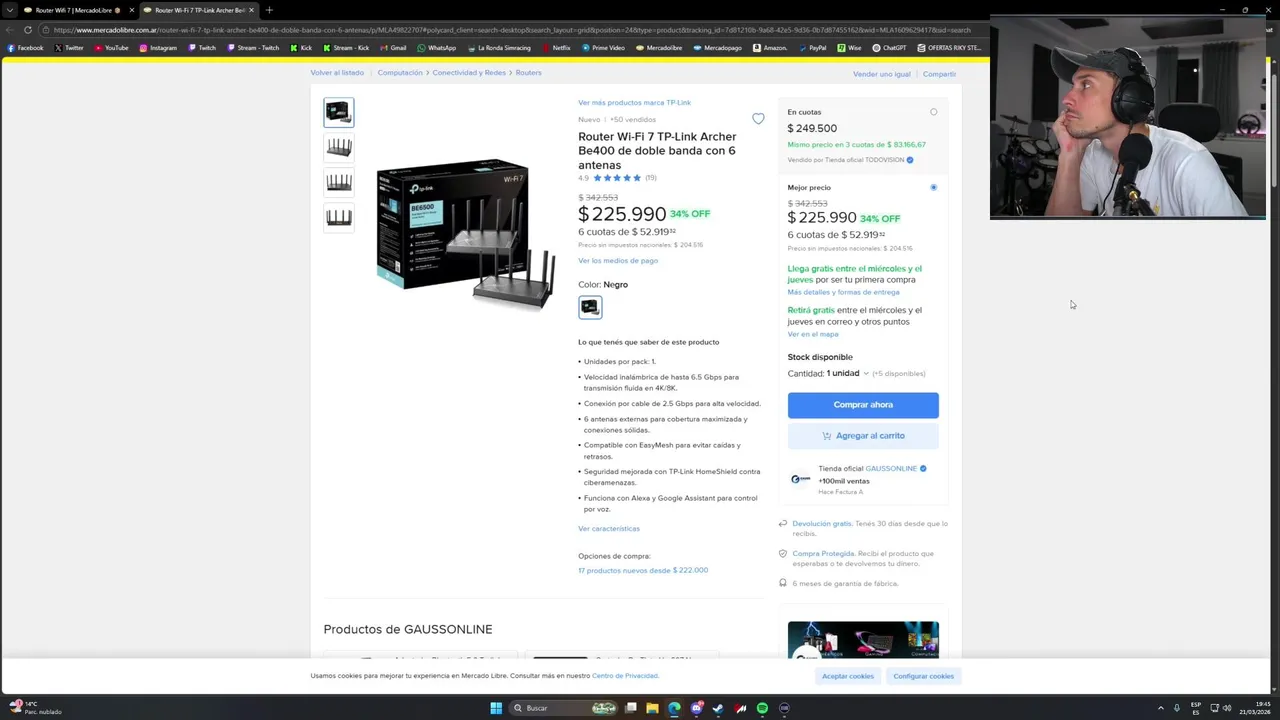Image resolution: width=1280 pixels, height=720 pixels.
Task: Click 'Vender uno igual'
Action: pyautogui.click(x=882, y=74)
